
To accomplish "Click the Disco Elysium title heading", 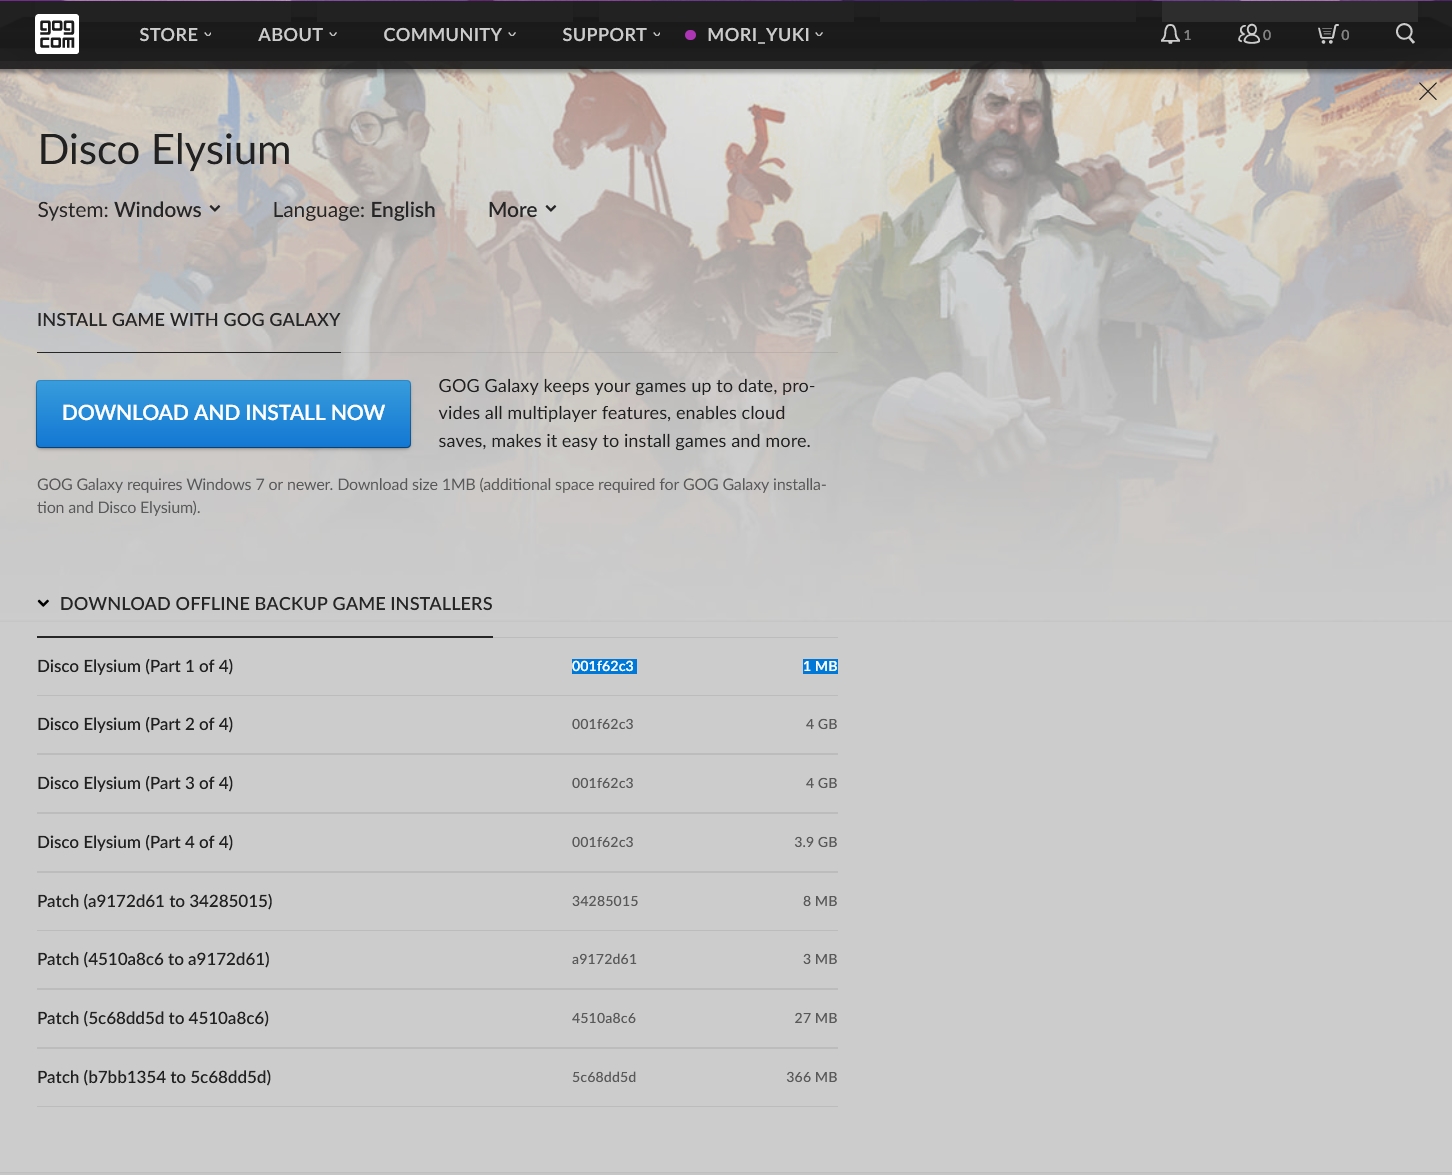I will pyautogui.click(x=164, y=150).
